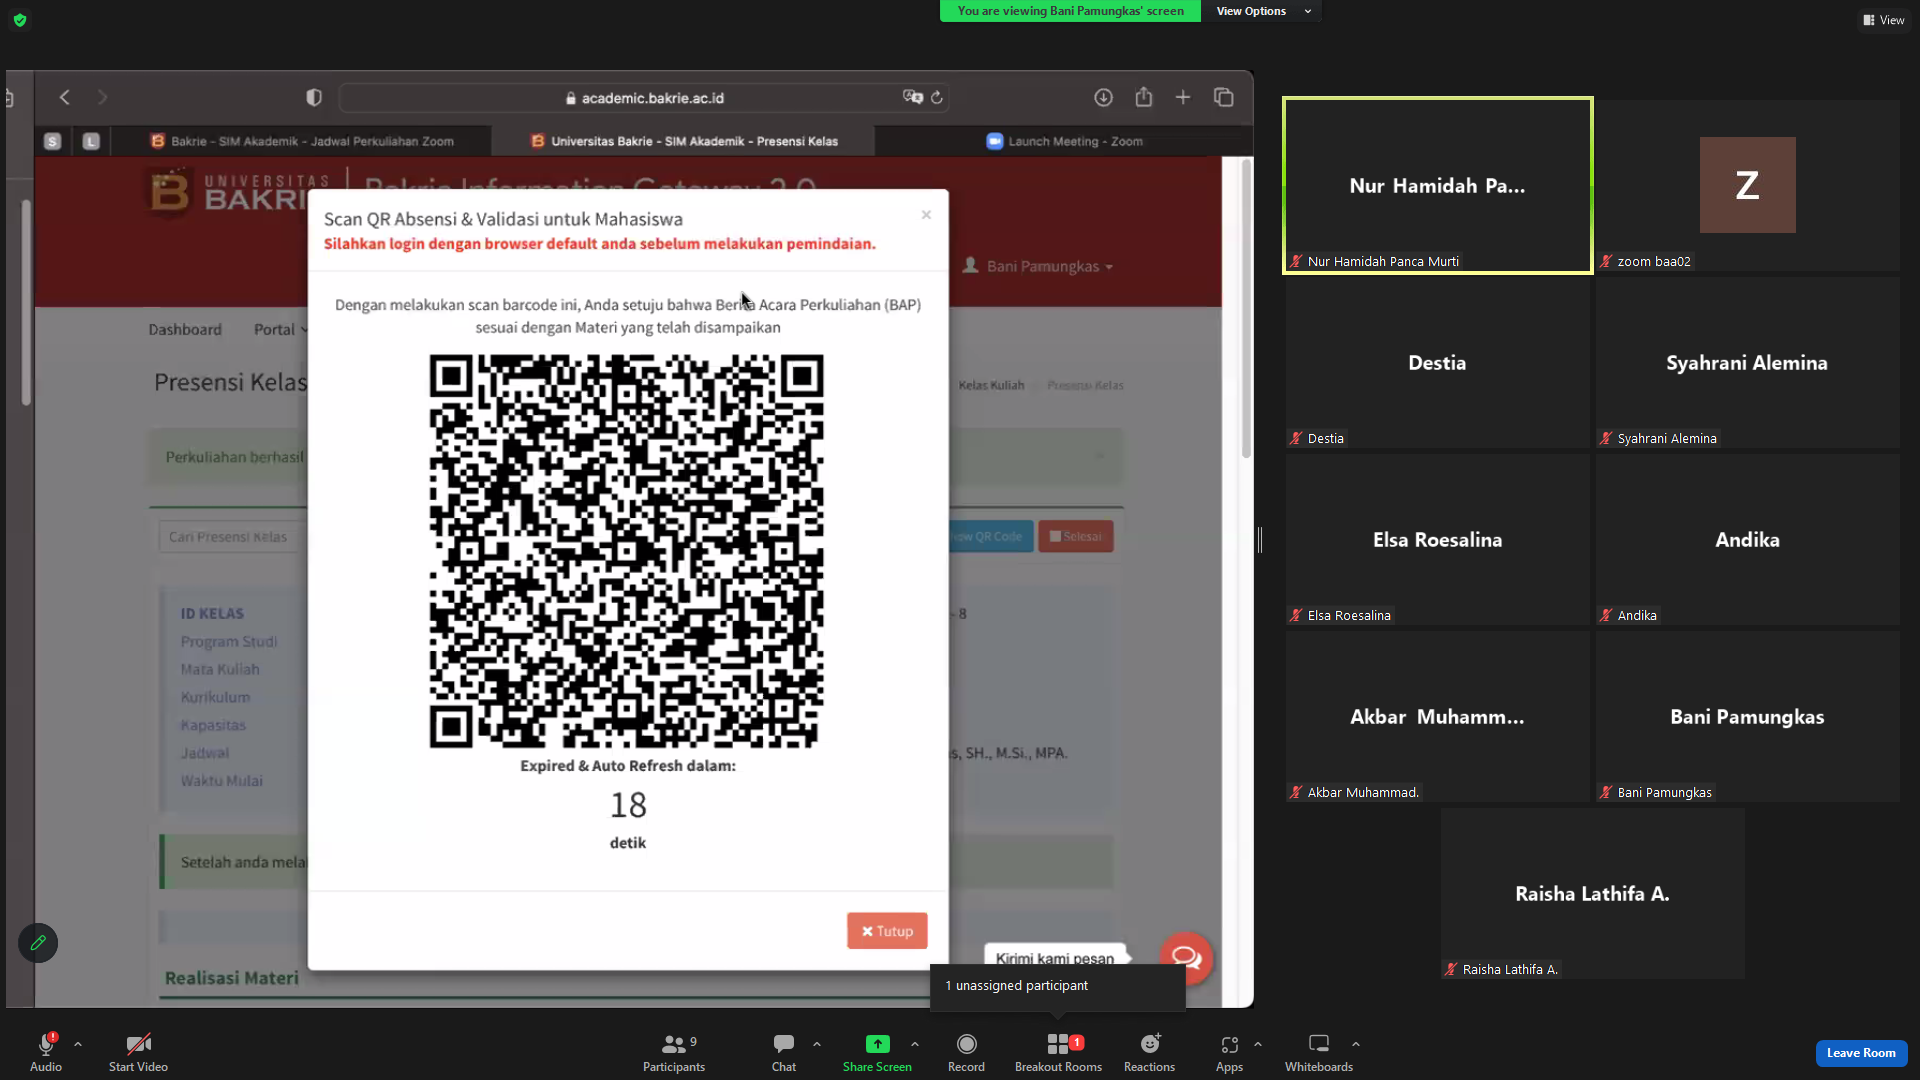Open the Dashboard menu item
The width and height of the screenshot is (1920, 1080).
pyautogui.click(x=185, y=329)
